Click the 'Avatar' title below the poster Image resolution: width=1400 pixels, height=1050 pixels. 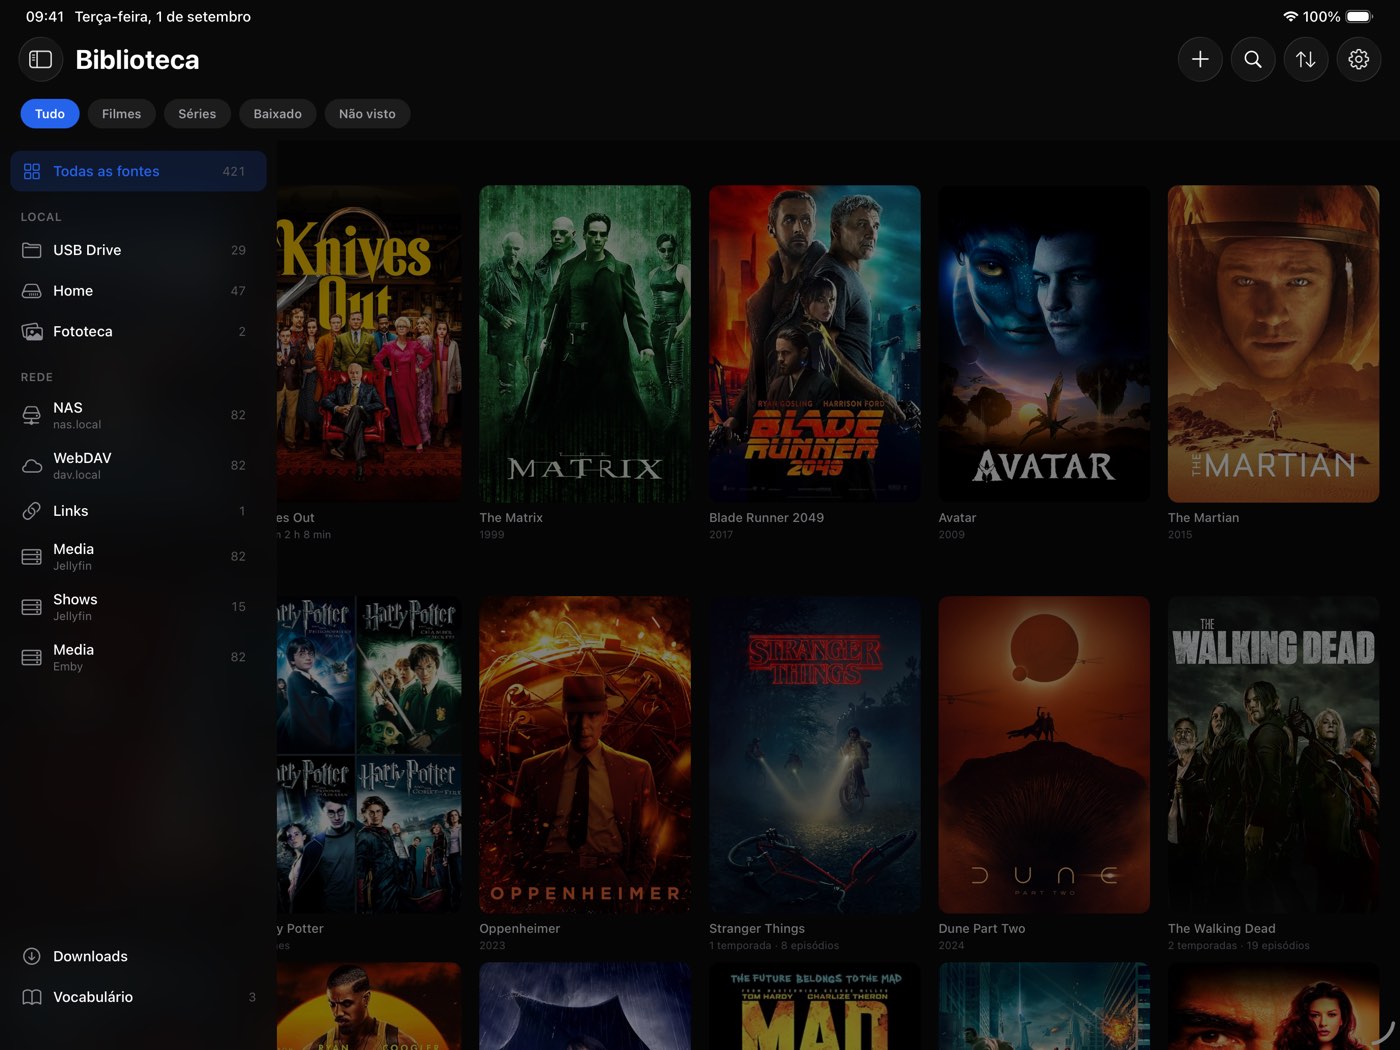pos(957,518)
